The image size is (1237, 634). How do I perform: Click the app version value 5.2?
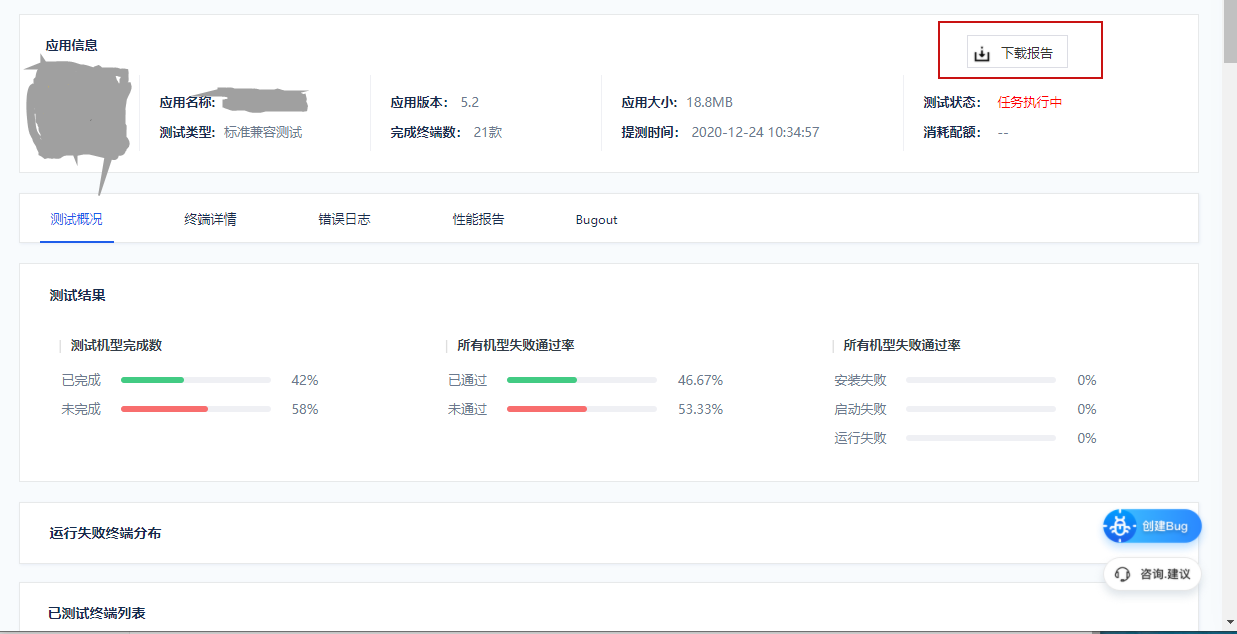[x=470, y=102]
